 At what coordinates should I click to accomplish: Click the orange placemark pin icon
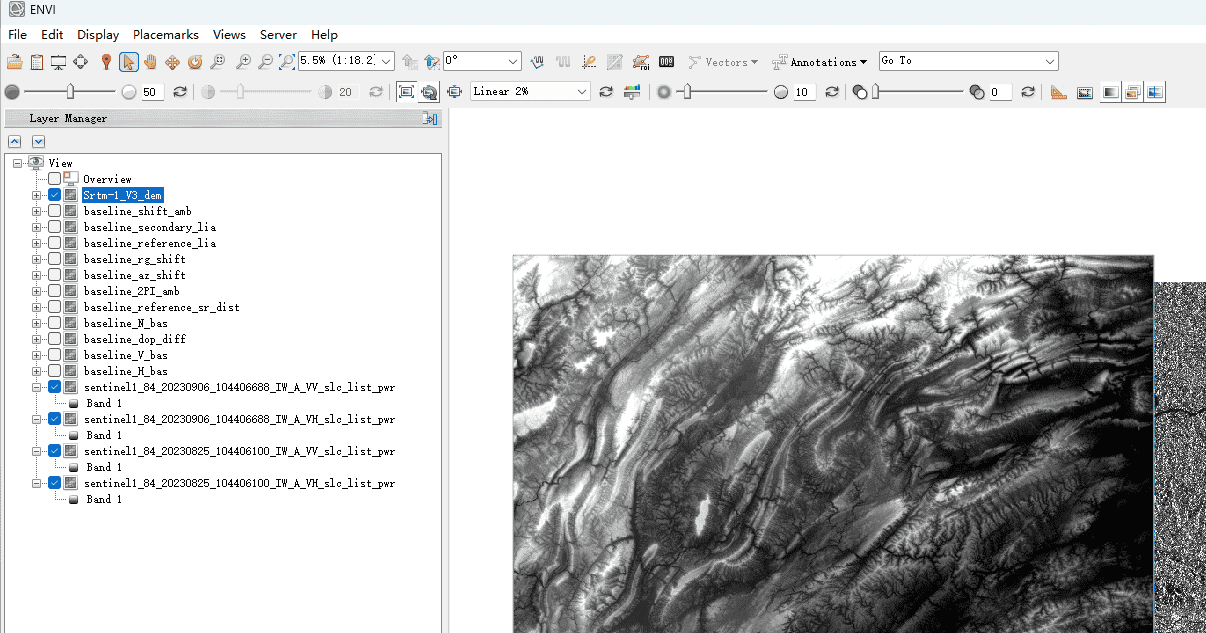(x=106, y=62)
